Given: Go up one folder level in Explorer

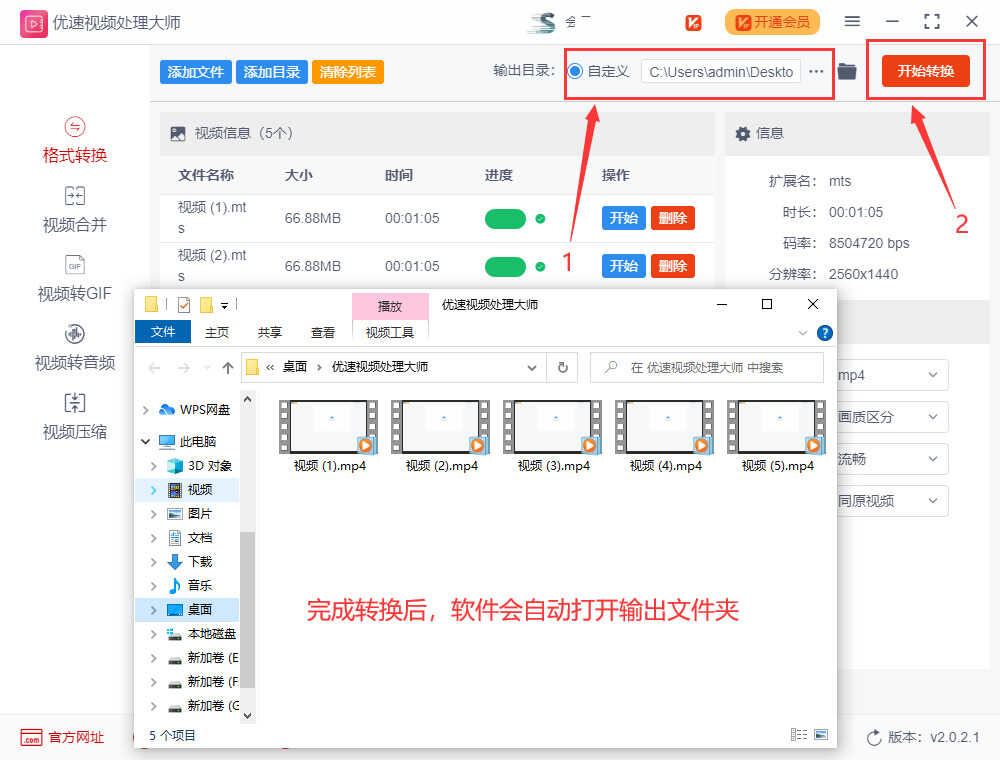Looking at the screenshot, I should [228, 367].
